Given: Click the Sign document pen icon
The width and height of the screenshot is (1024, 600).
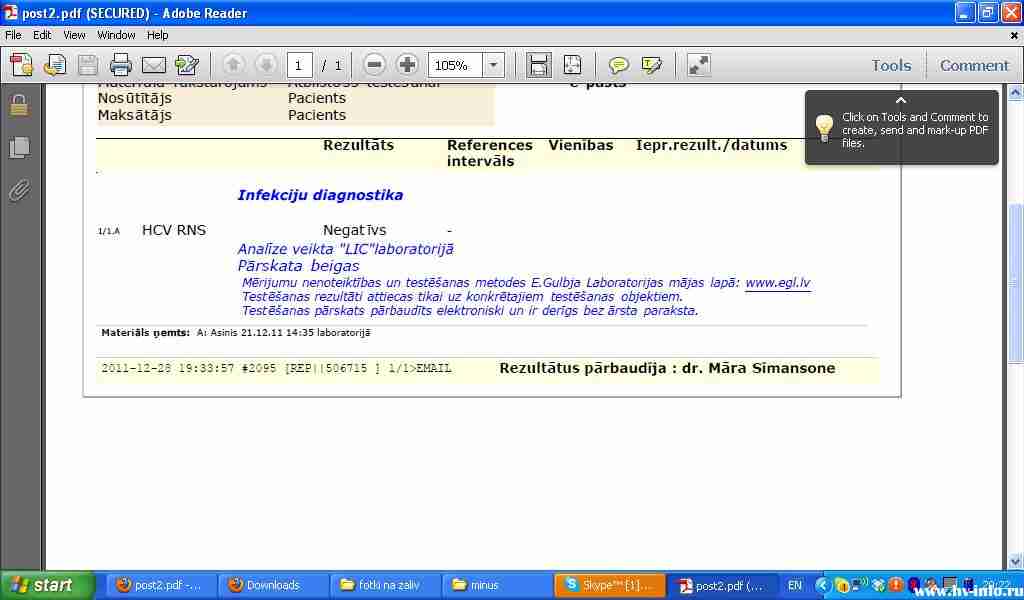Looking at the screenshot, I should tap(187, 65).
